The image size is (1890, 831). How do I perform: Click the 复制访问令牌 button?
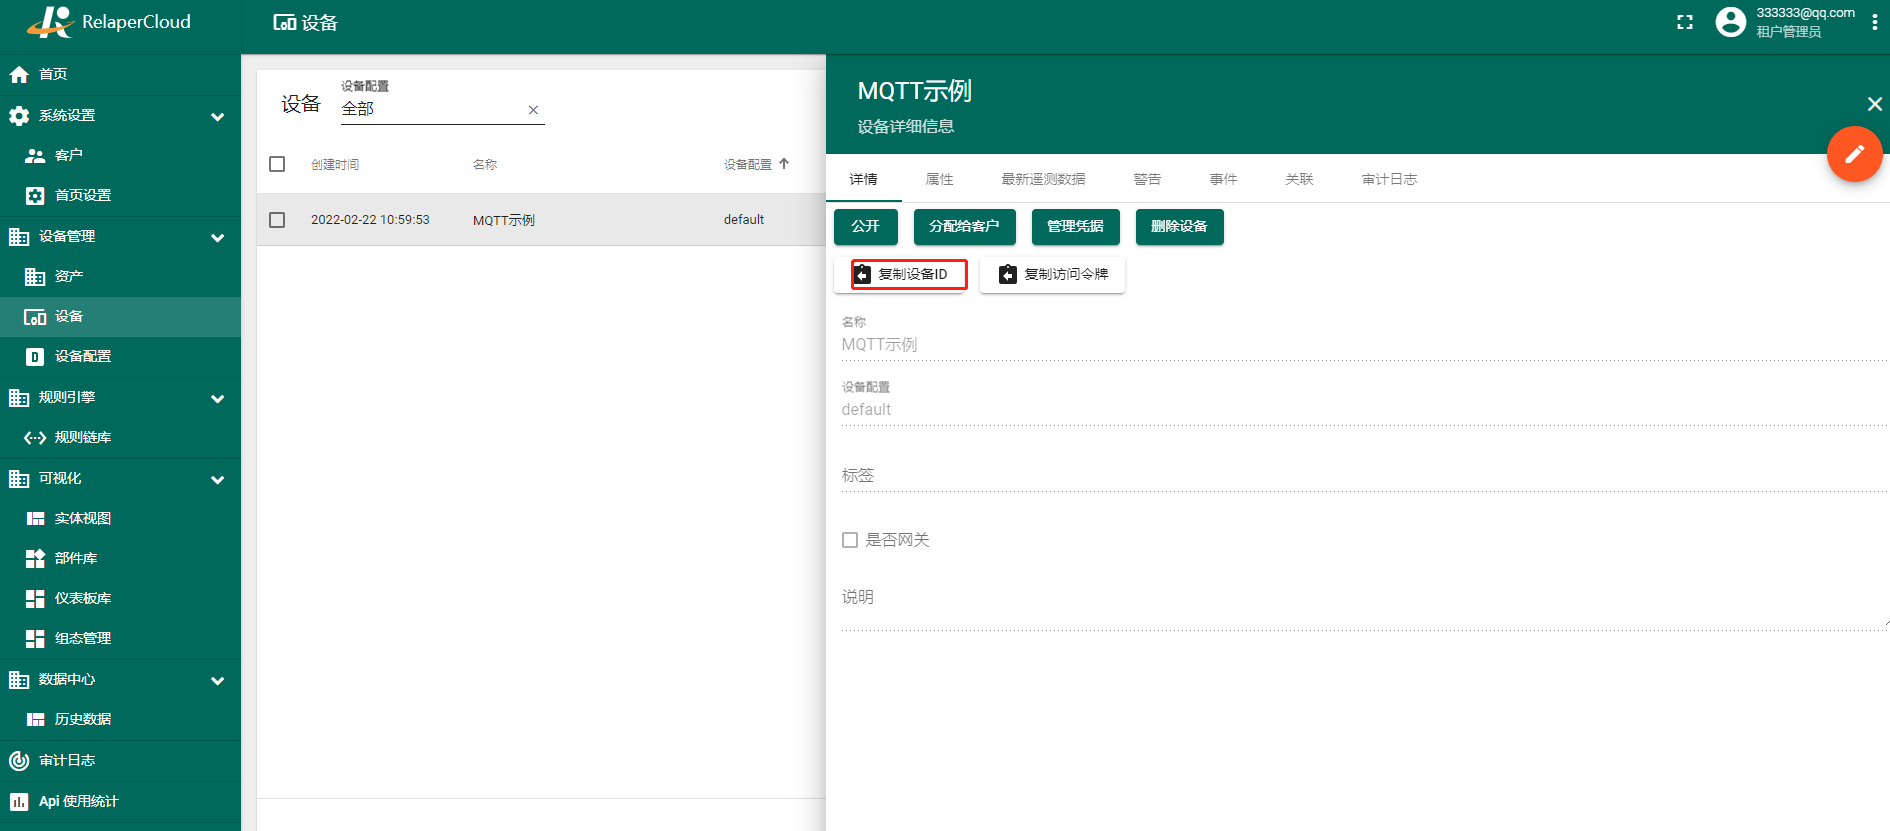1053,274
